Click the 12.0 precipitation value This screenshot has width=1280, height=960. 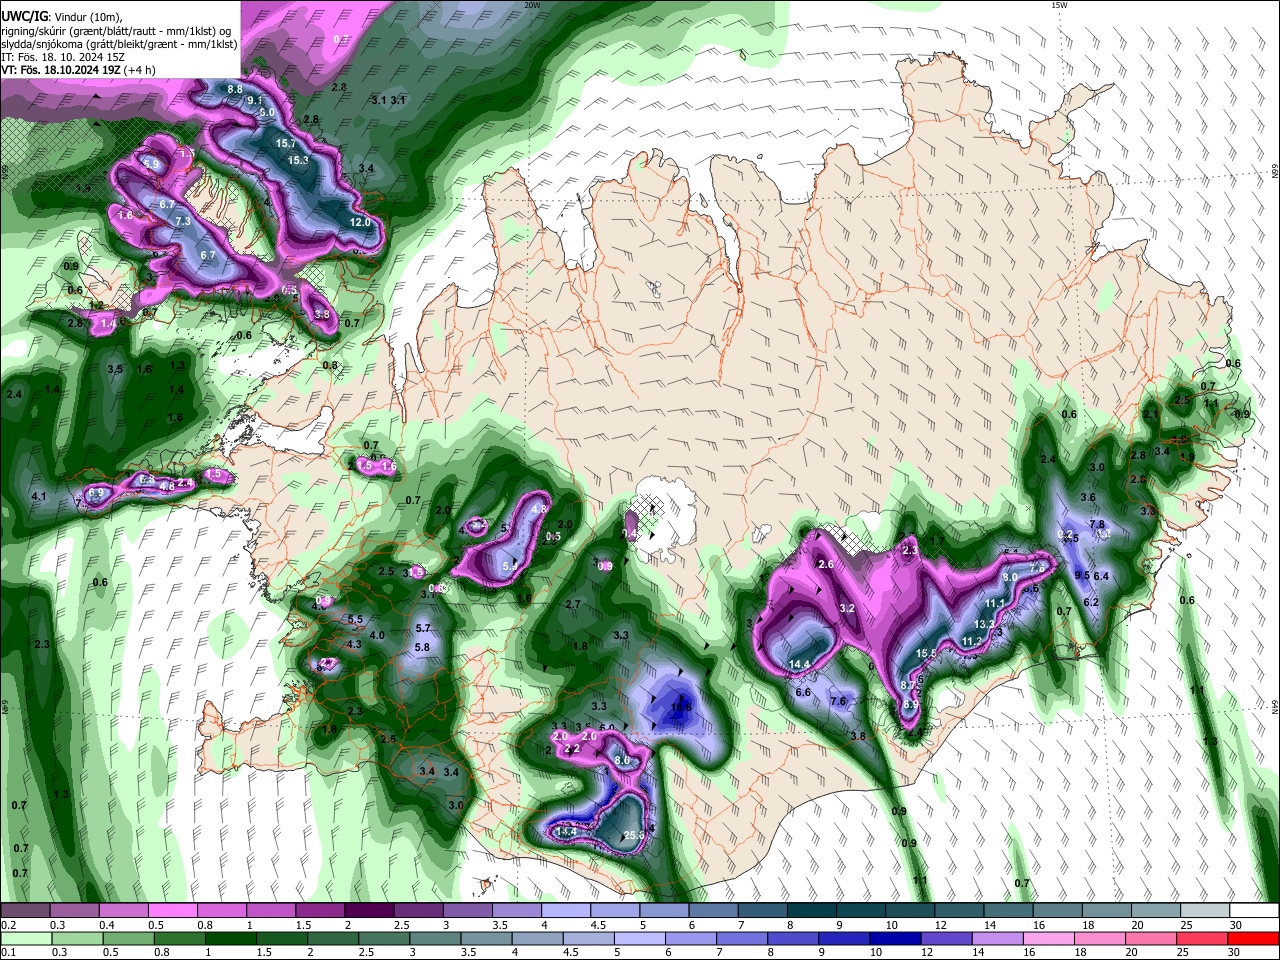pyautogui.click(x=360, y=222)
